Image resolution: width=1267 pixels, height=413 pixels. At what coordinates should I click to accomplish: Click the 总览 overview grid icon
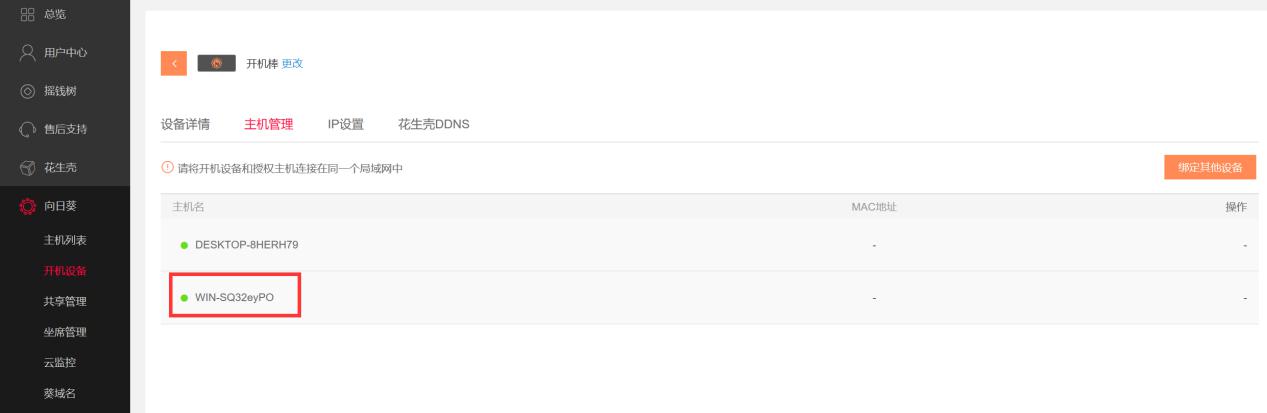[x=26, y=12]
